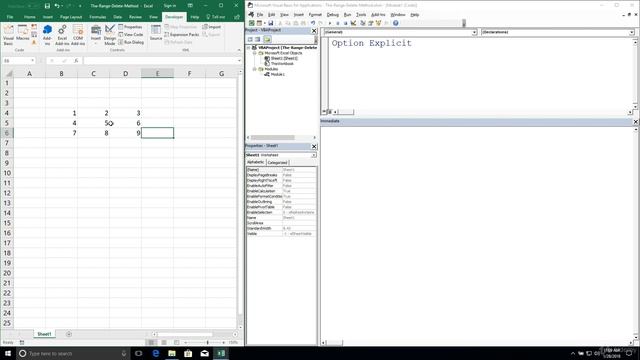Click View Microsoft Excel icon in VBA toolbar
This screenshot has width=640, height=360.
pos(251,23)
